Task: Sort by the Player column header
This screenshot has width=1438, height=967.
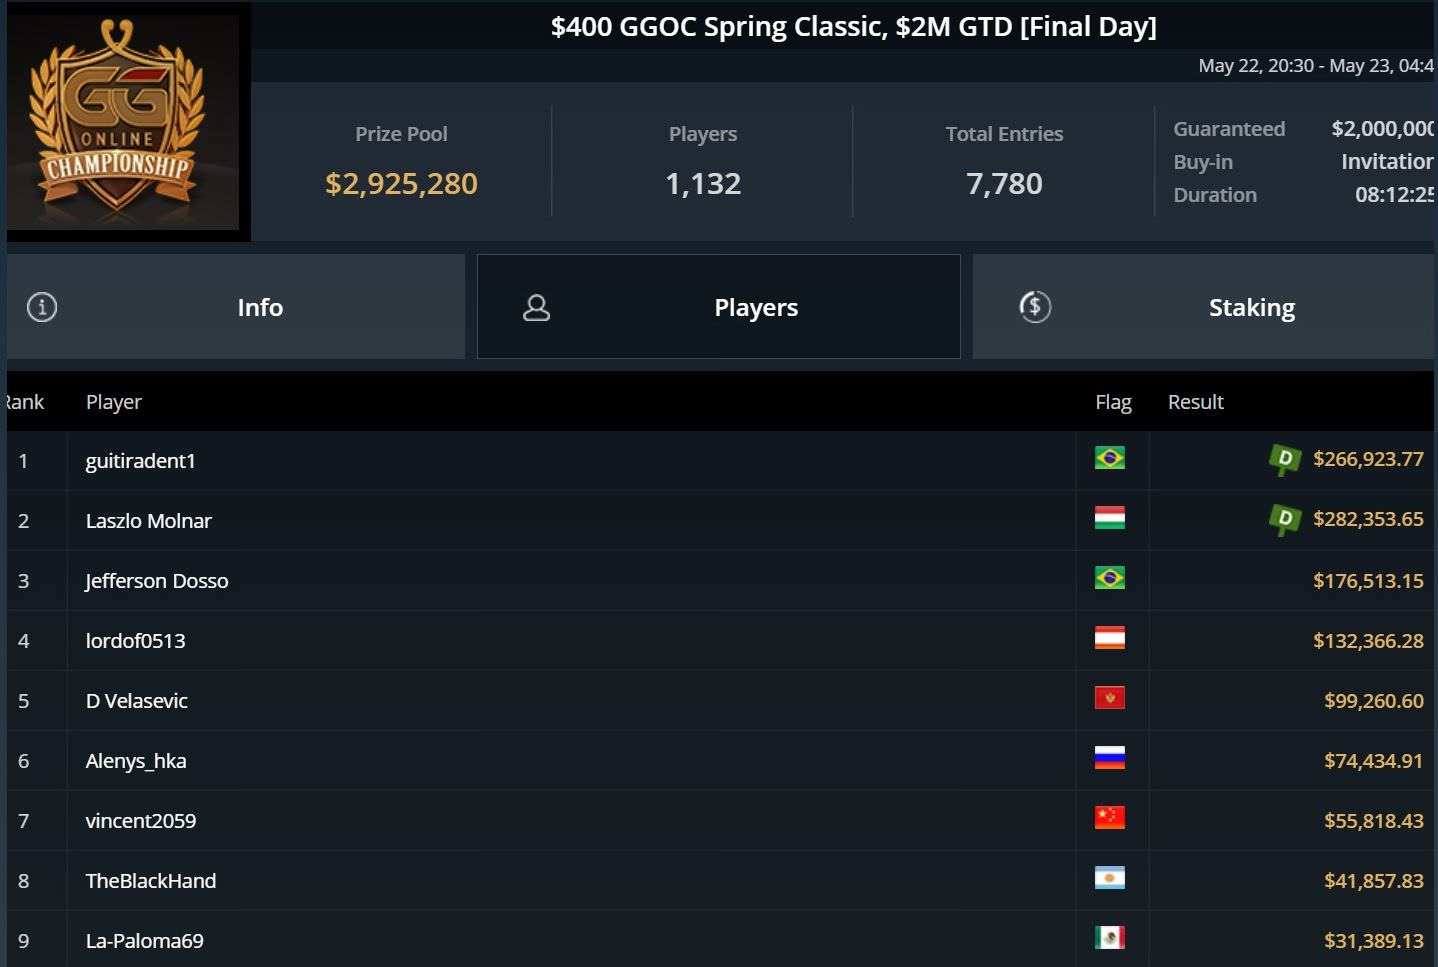Action: click(114, 402)
